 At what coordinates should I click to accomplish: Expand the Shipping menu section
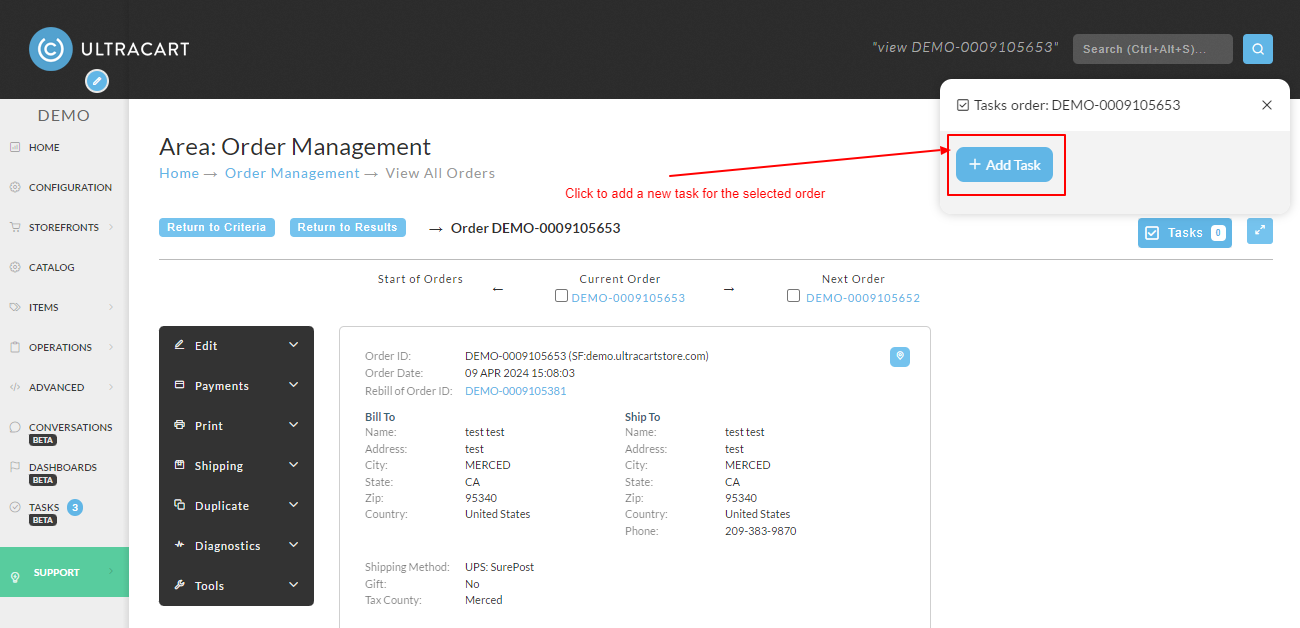pyautogui.click(x=236, y=466)
